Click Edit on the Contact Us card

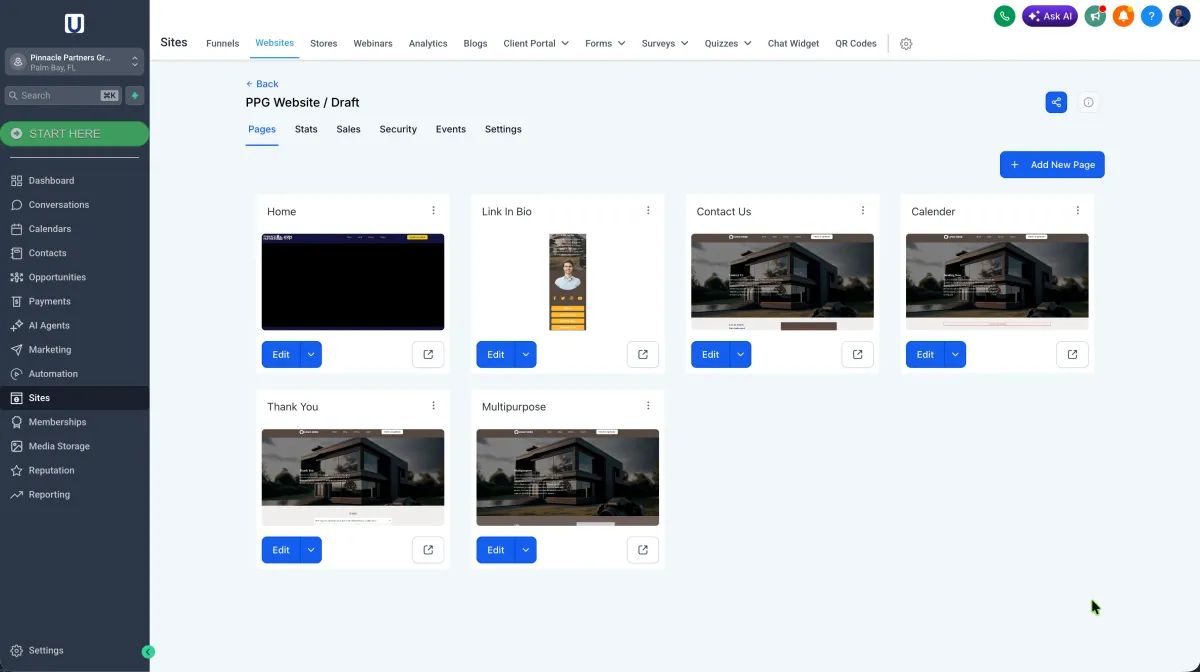pos(710,354)
